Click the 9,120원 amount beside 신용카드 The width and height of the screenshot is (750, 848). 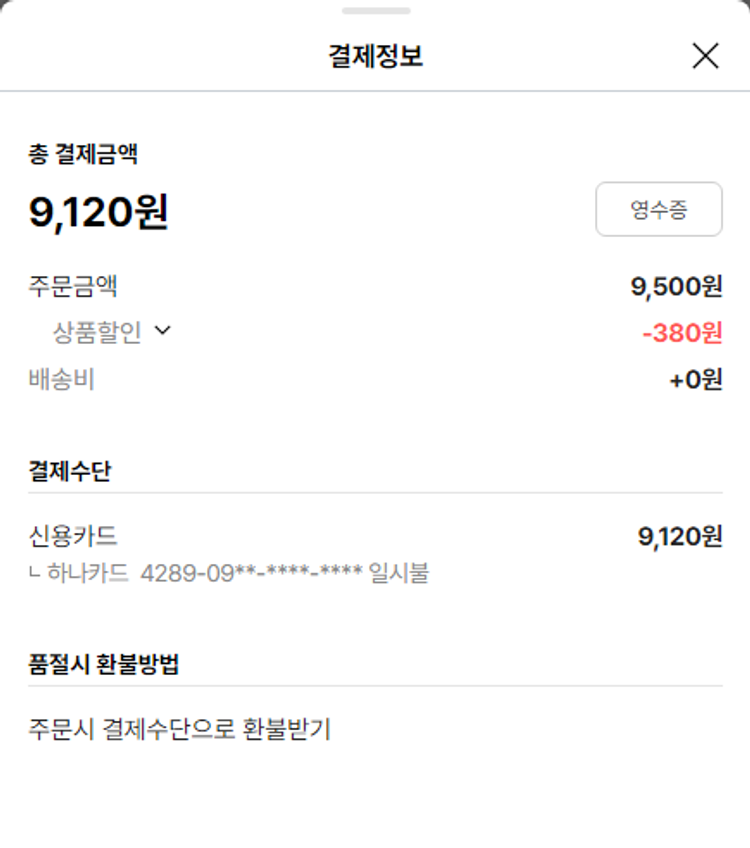[x=680, y=537]
